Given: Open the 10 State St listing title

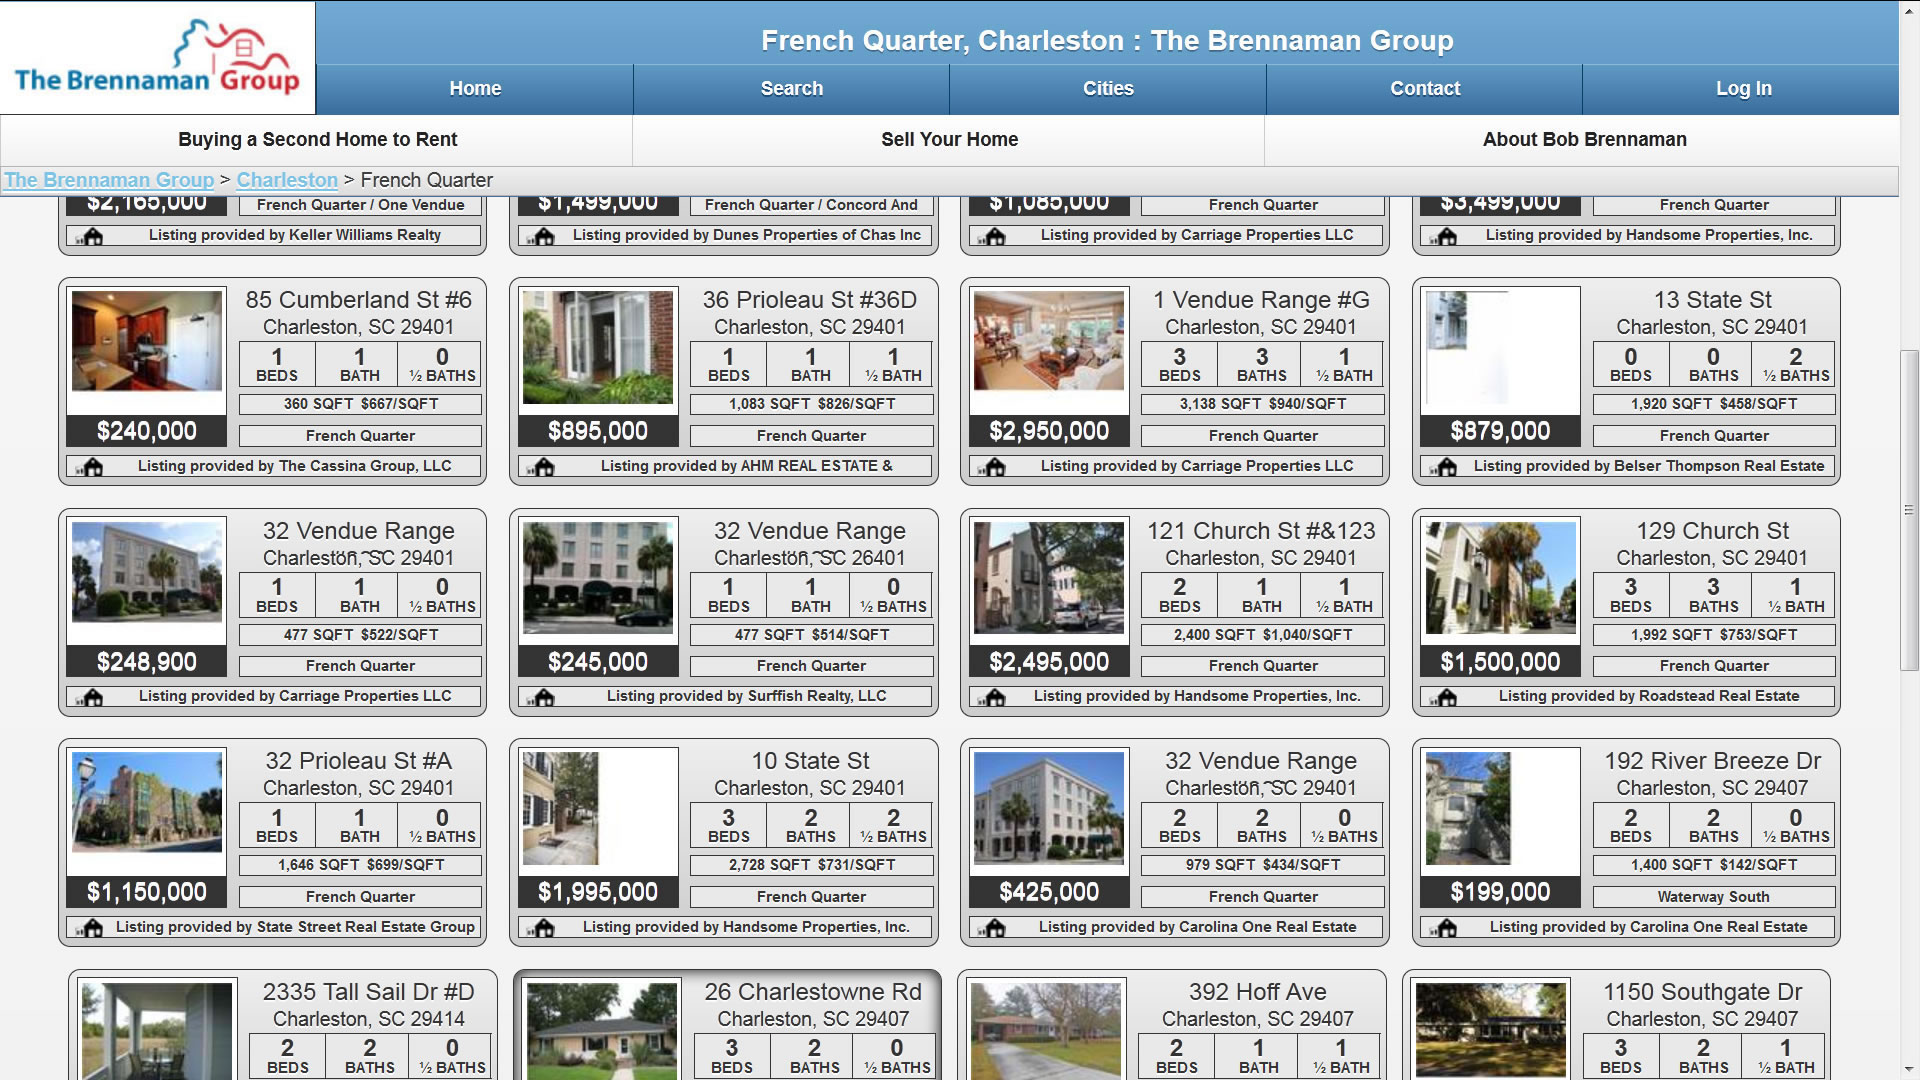Looking at the screenshot, I should [x=810, y=761].
